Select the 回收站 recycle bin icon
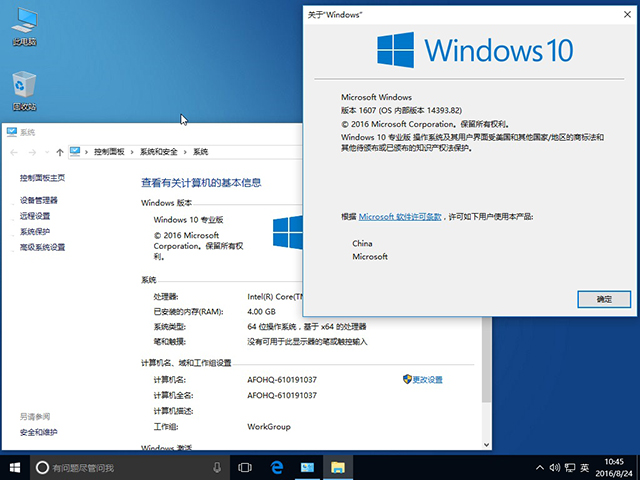This screenshot has height=480, width=640. [24, 88]
